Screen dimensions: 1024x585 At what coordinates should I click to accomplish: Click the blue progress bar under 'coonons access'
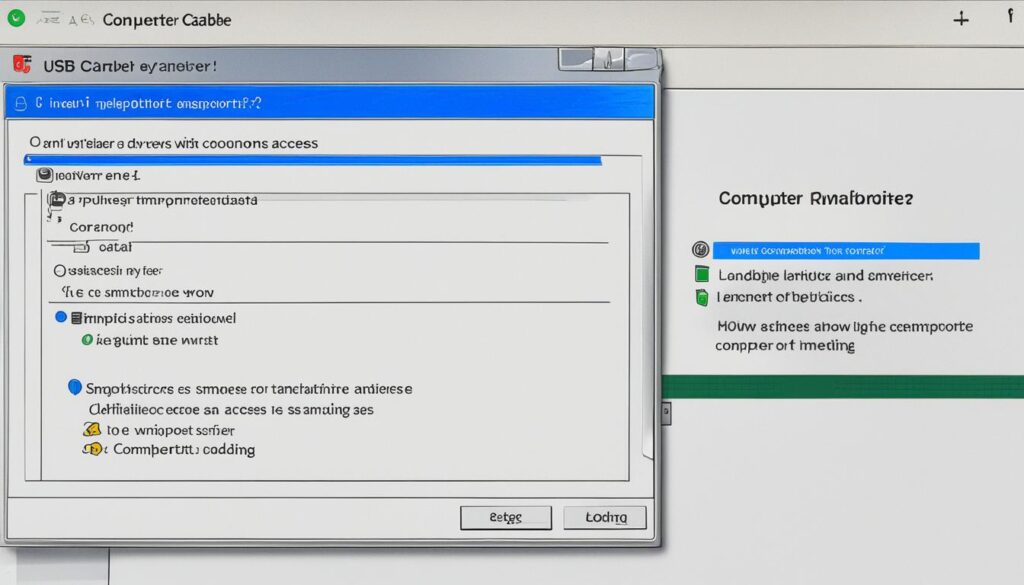click(312, 160)
